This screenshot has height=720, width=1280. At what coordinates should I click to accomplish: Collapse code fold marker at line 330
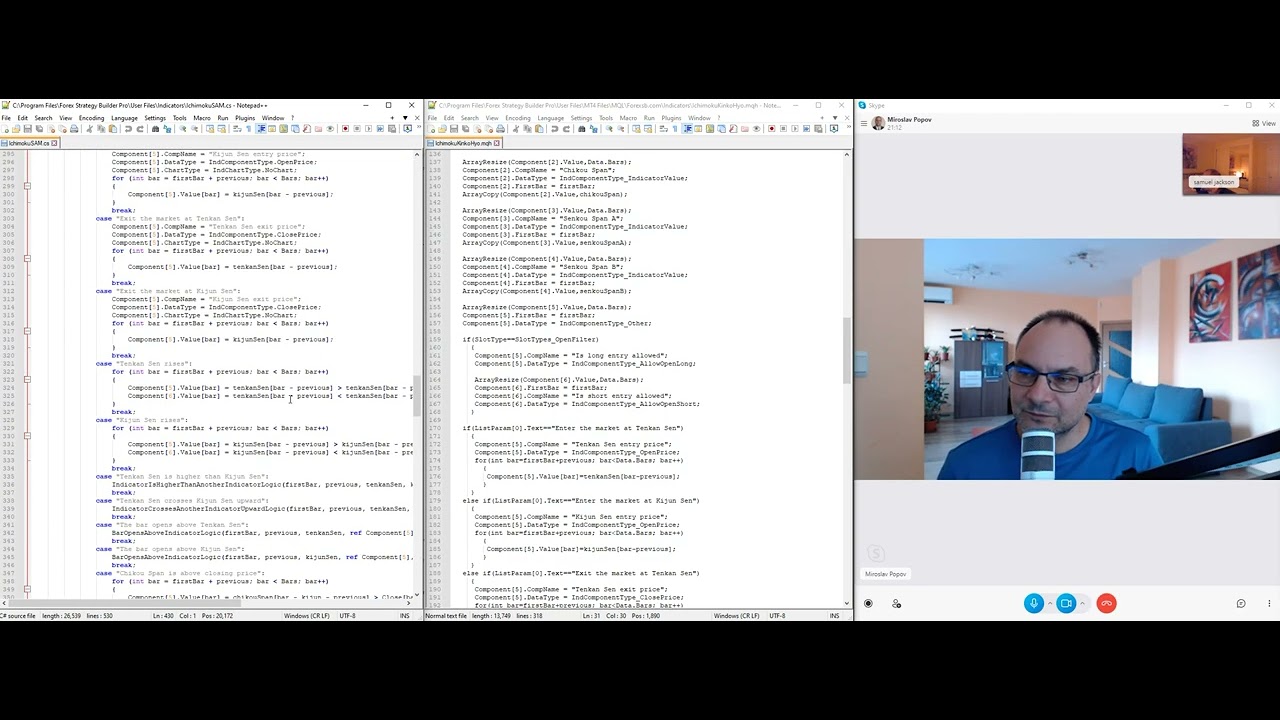pos(27,435)
